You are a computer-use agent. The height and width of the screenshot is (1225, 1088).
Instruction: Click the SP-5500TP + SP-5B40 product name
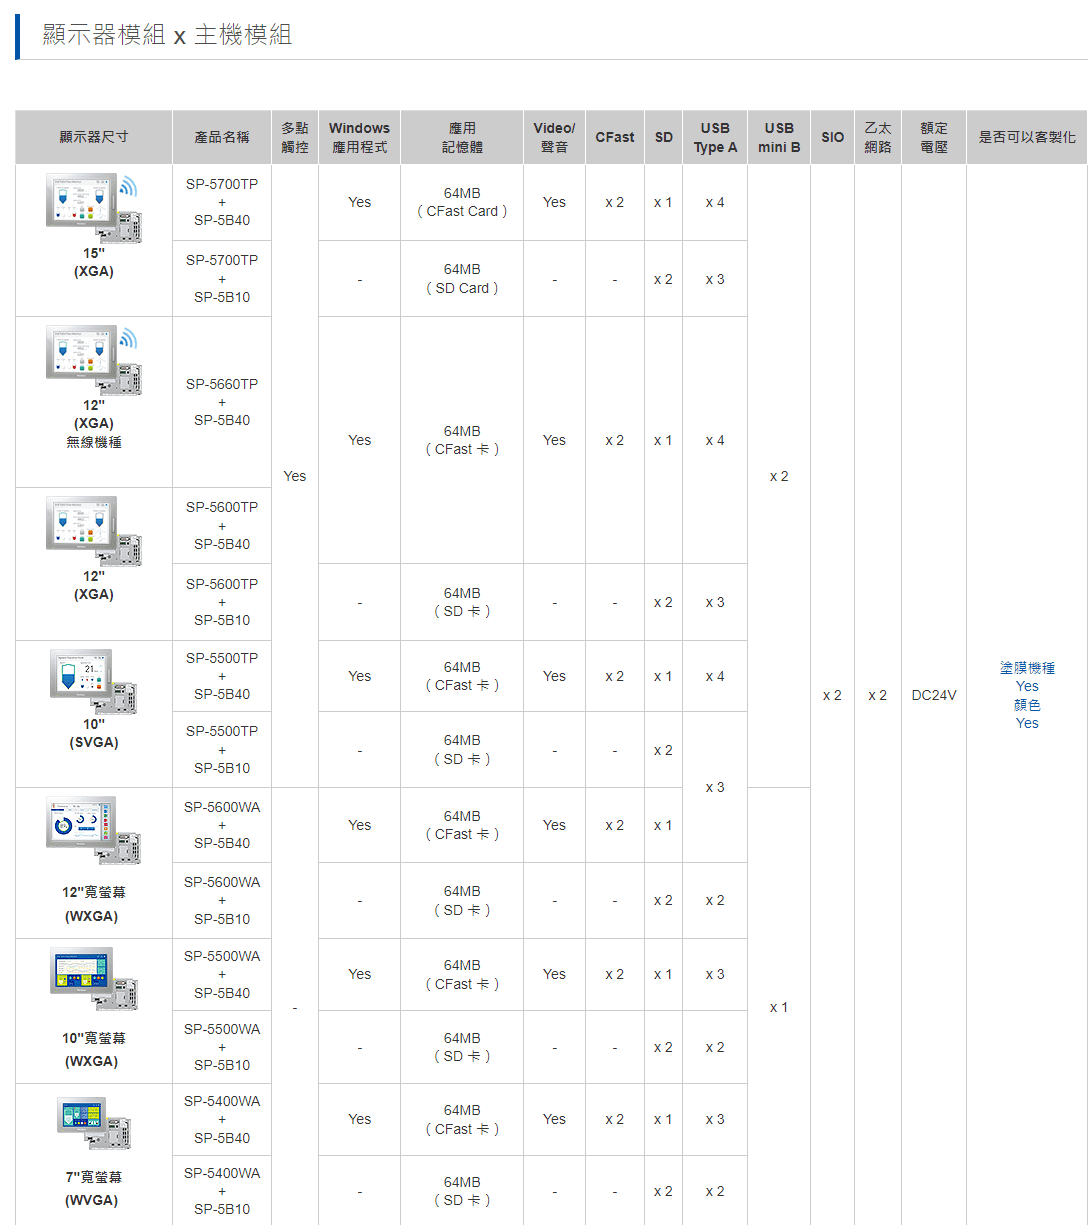click(222, 676)
